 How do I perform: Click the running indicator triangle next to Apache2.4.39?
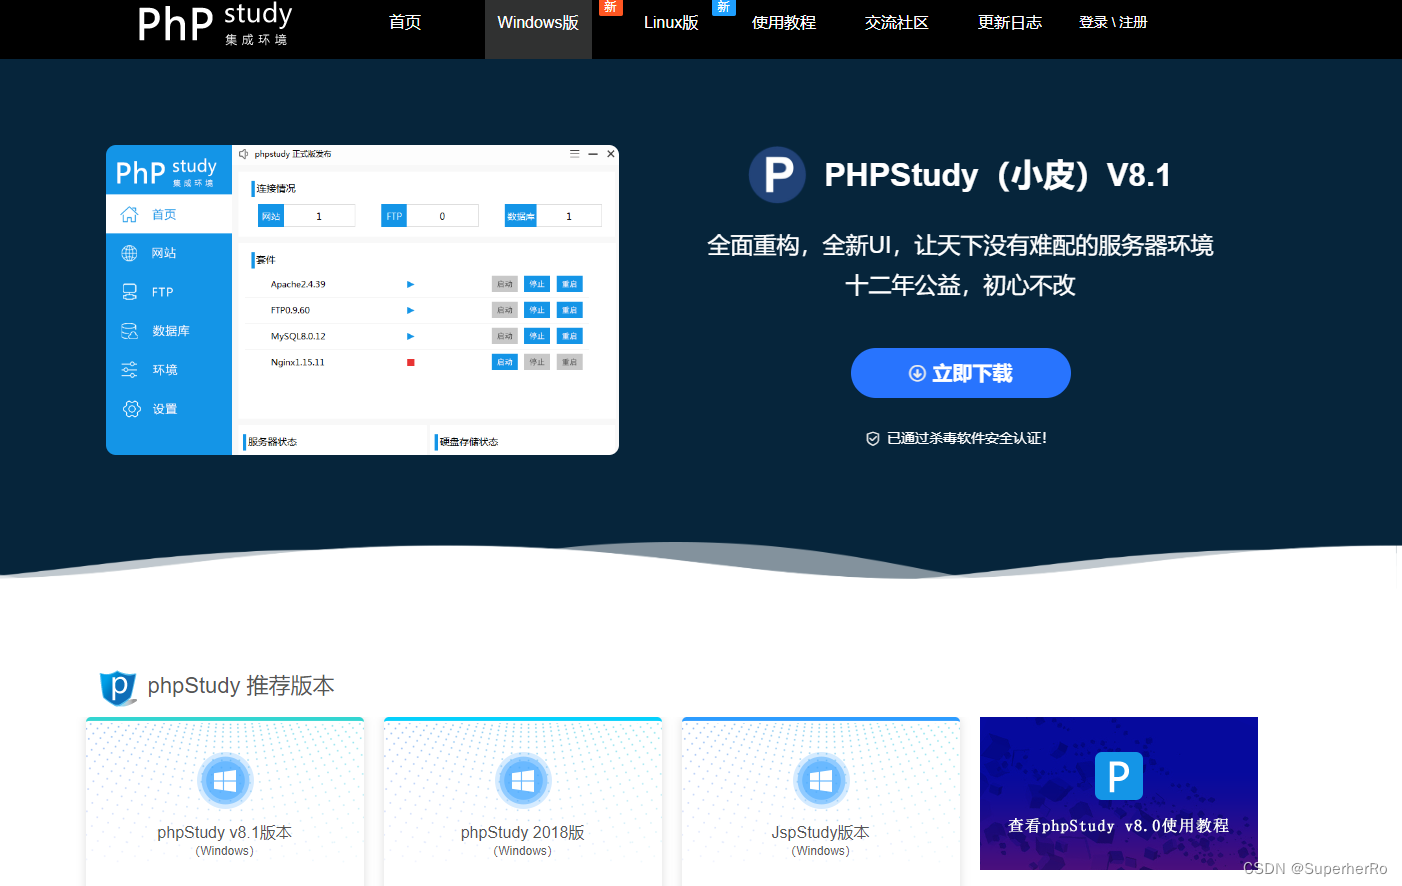point(409,284)
